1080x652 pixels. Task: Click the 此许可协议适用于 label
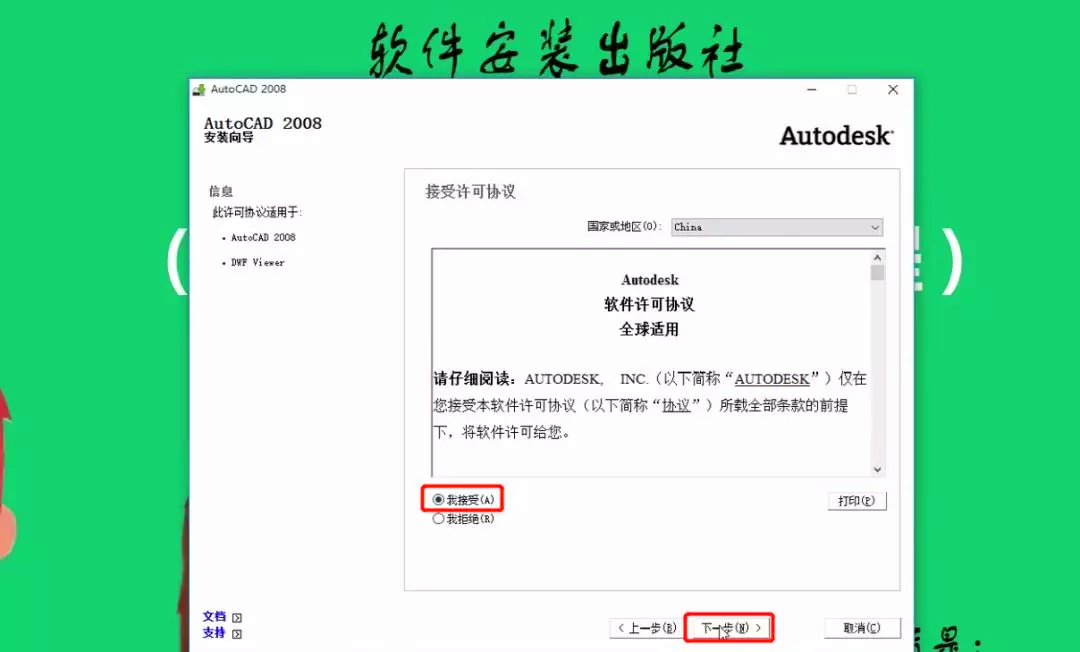pos(257,212)
